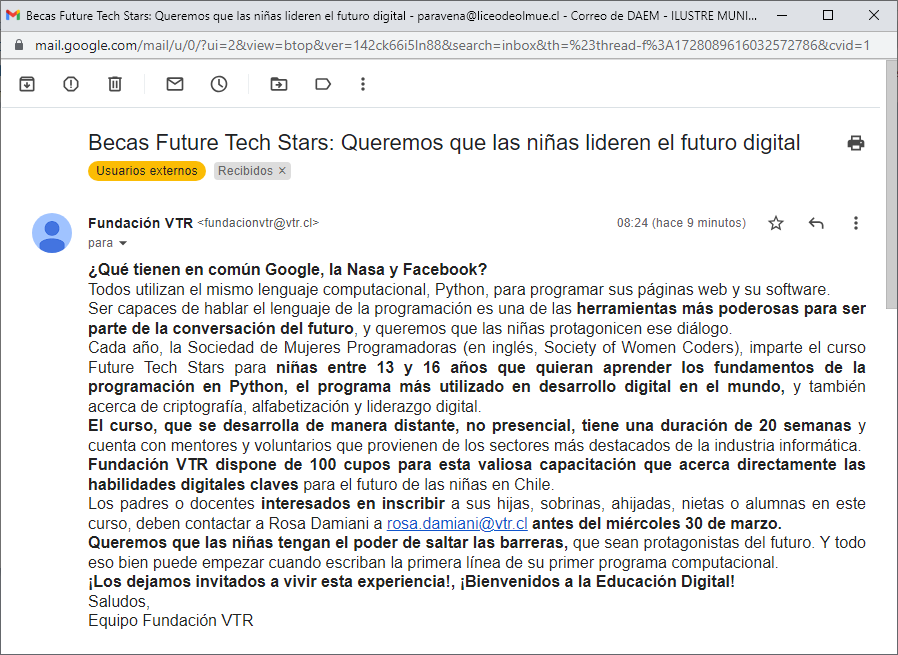Viewport: 898px width, 655px height.
Task: Close the Gmail popup window
Action: pos(874,15)
